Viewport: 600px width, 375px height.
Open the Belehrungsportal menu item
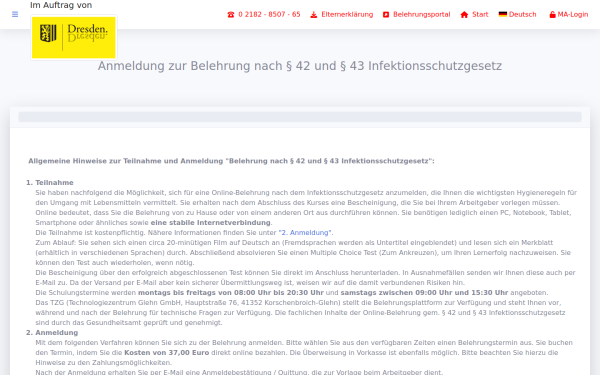421,15
